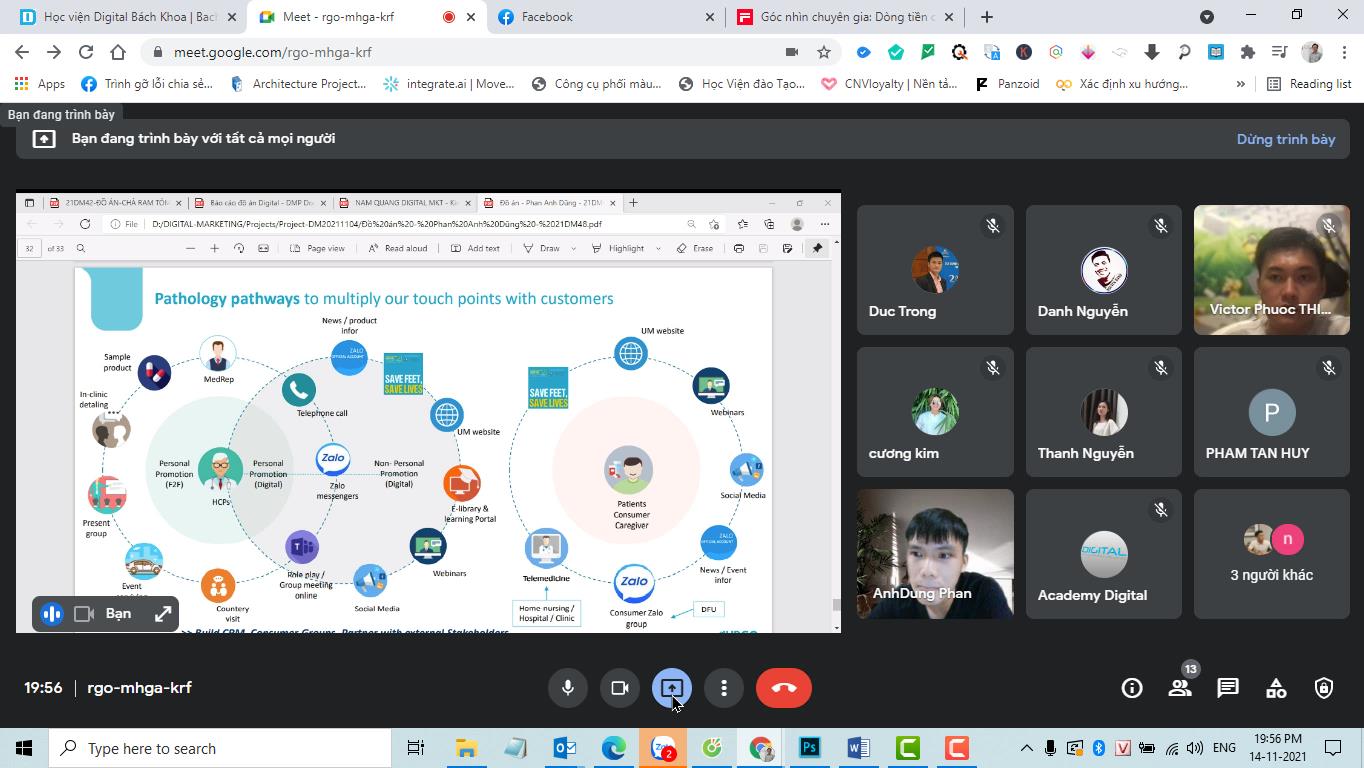Open the Meet activities panel
This screenshot has height=768, width=1364.
tap(1276, 688)
